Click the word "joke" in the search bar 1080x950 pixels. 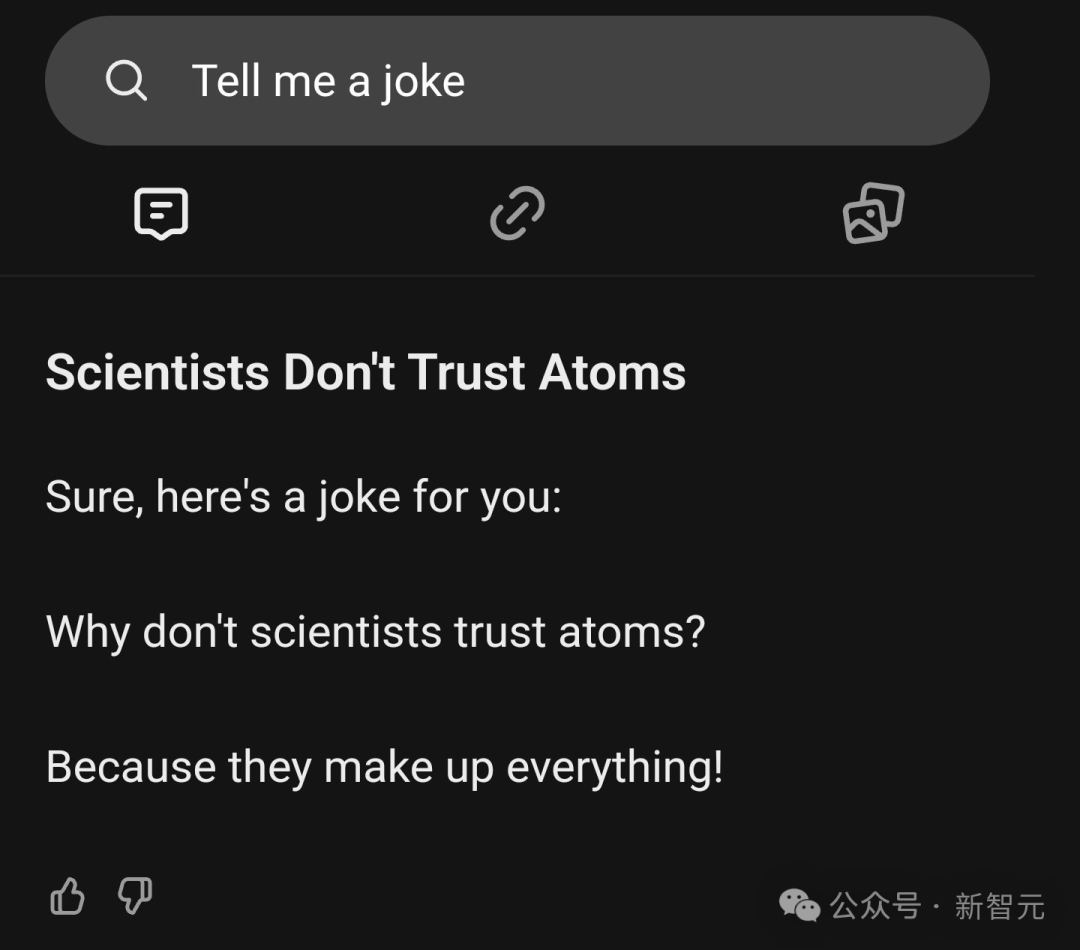422,81
